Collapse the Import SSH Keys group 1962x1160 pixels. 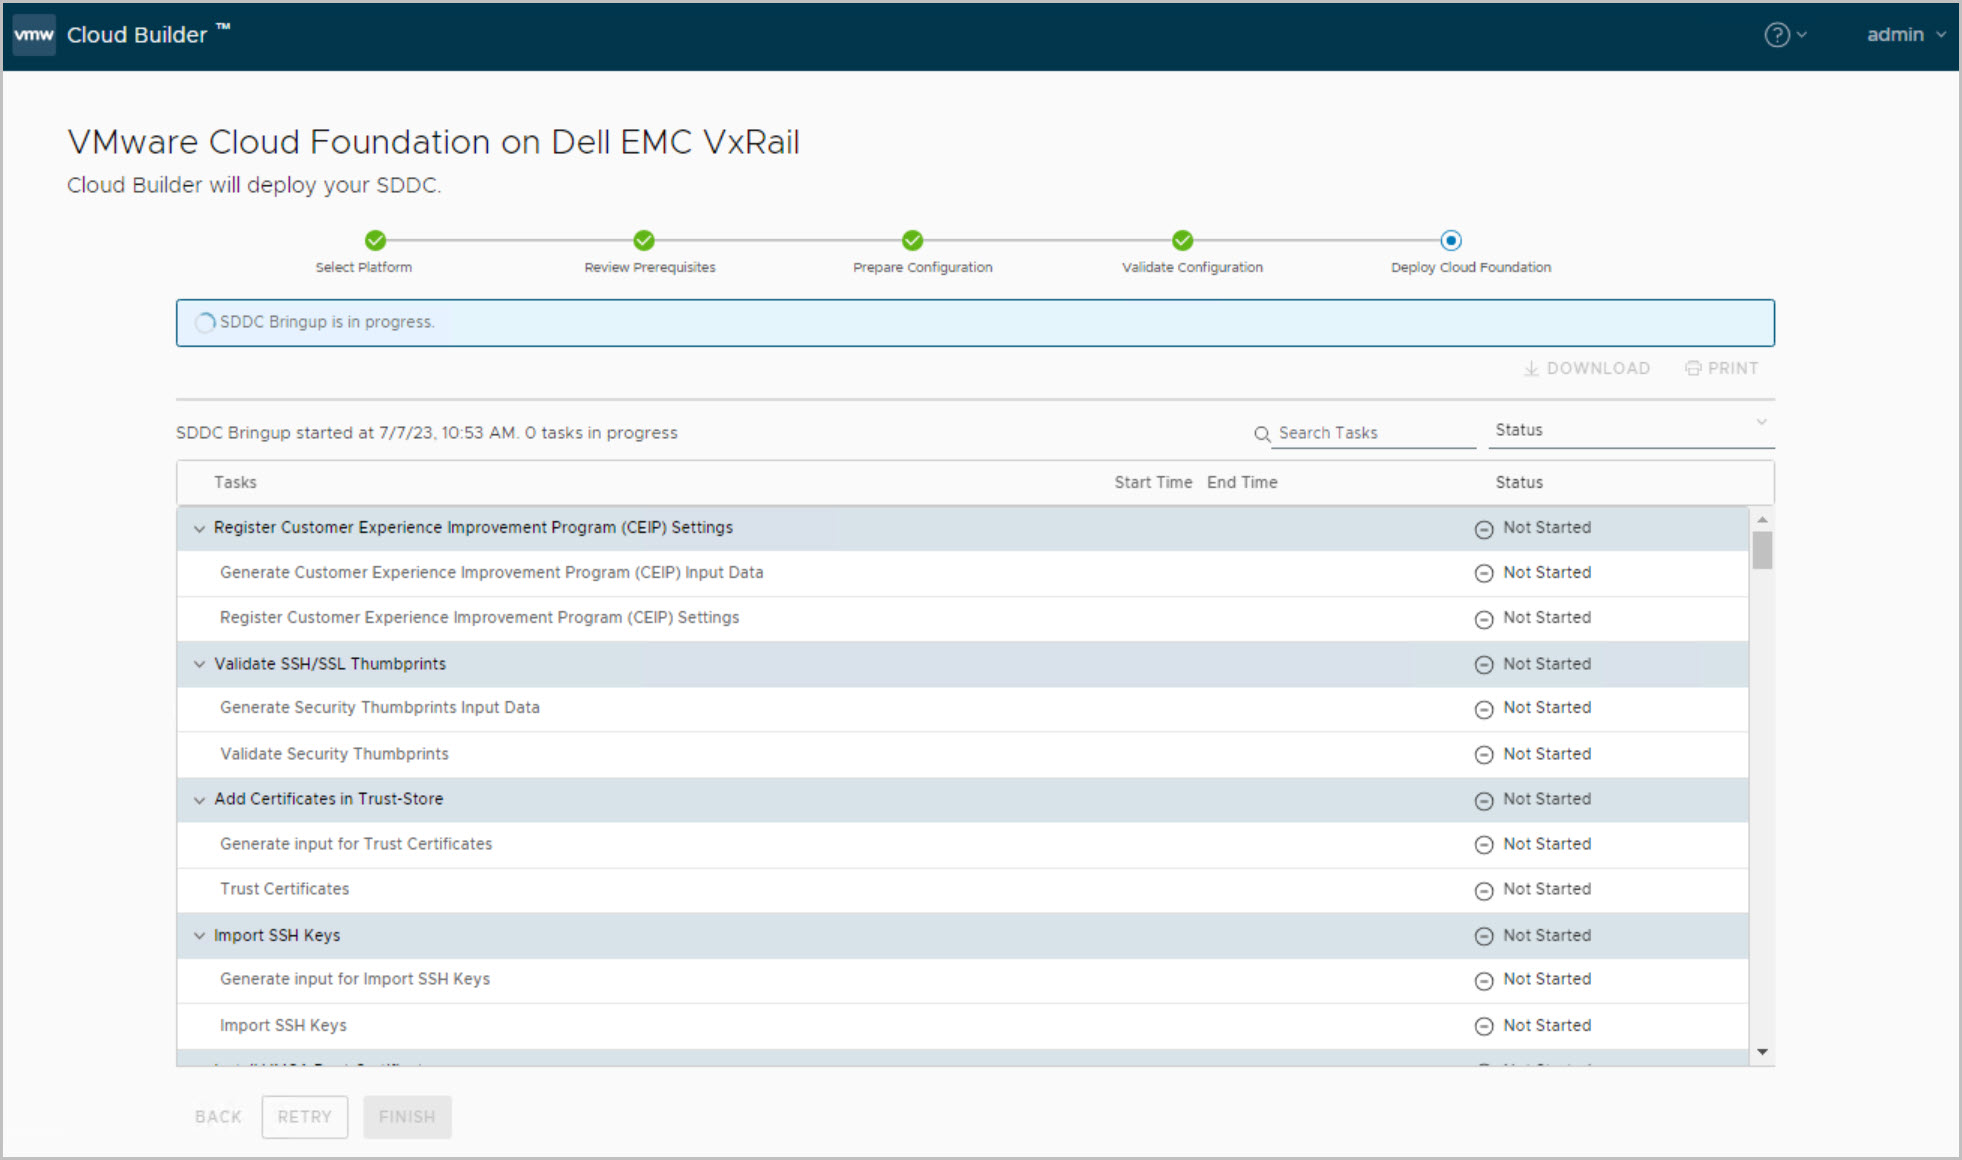(199, 936)
